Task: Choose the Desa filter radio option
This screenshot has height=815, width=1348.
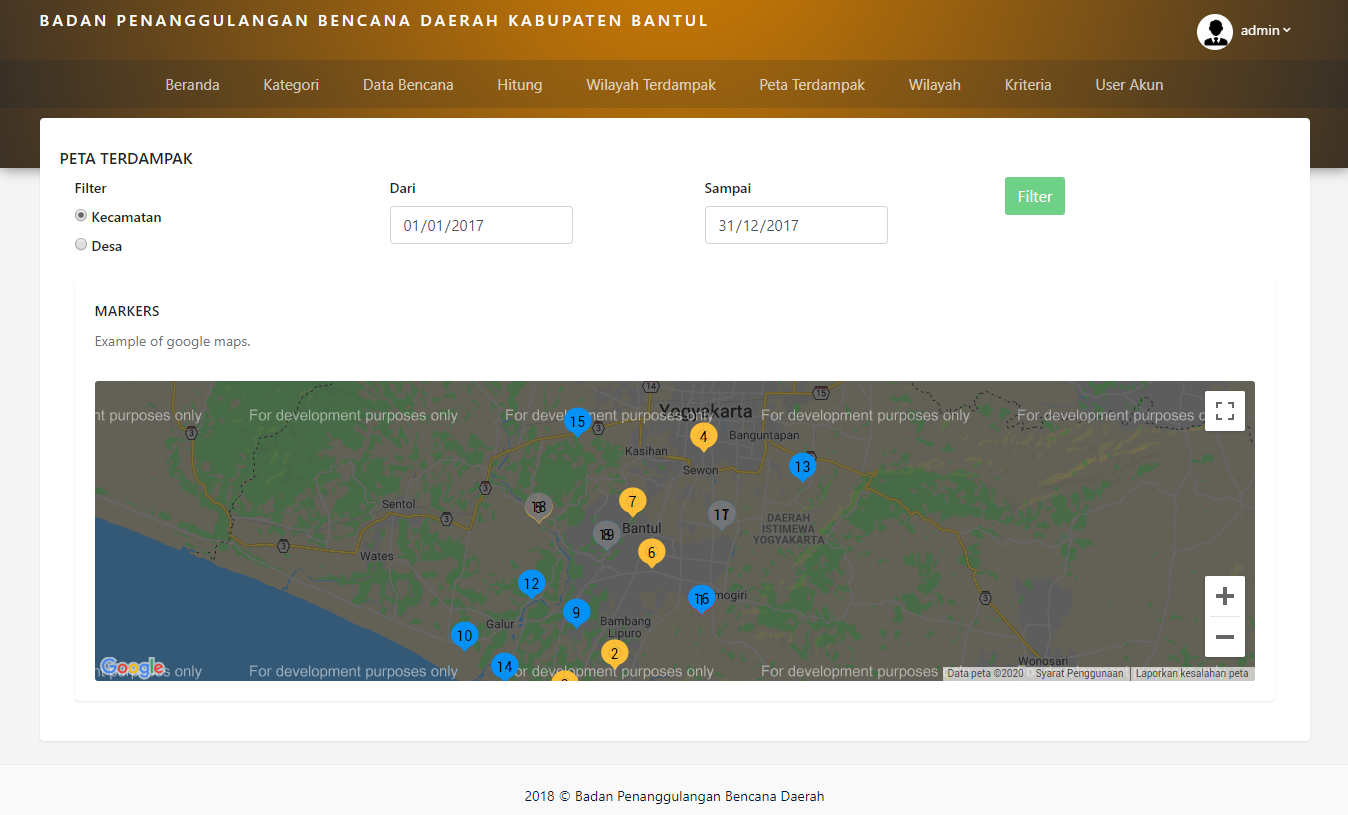Action: pyautogui.click(x=81, y=245)
